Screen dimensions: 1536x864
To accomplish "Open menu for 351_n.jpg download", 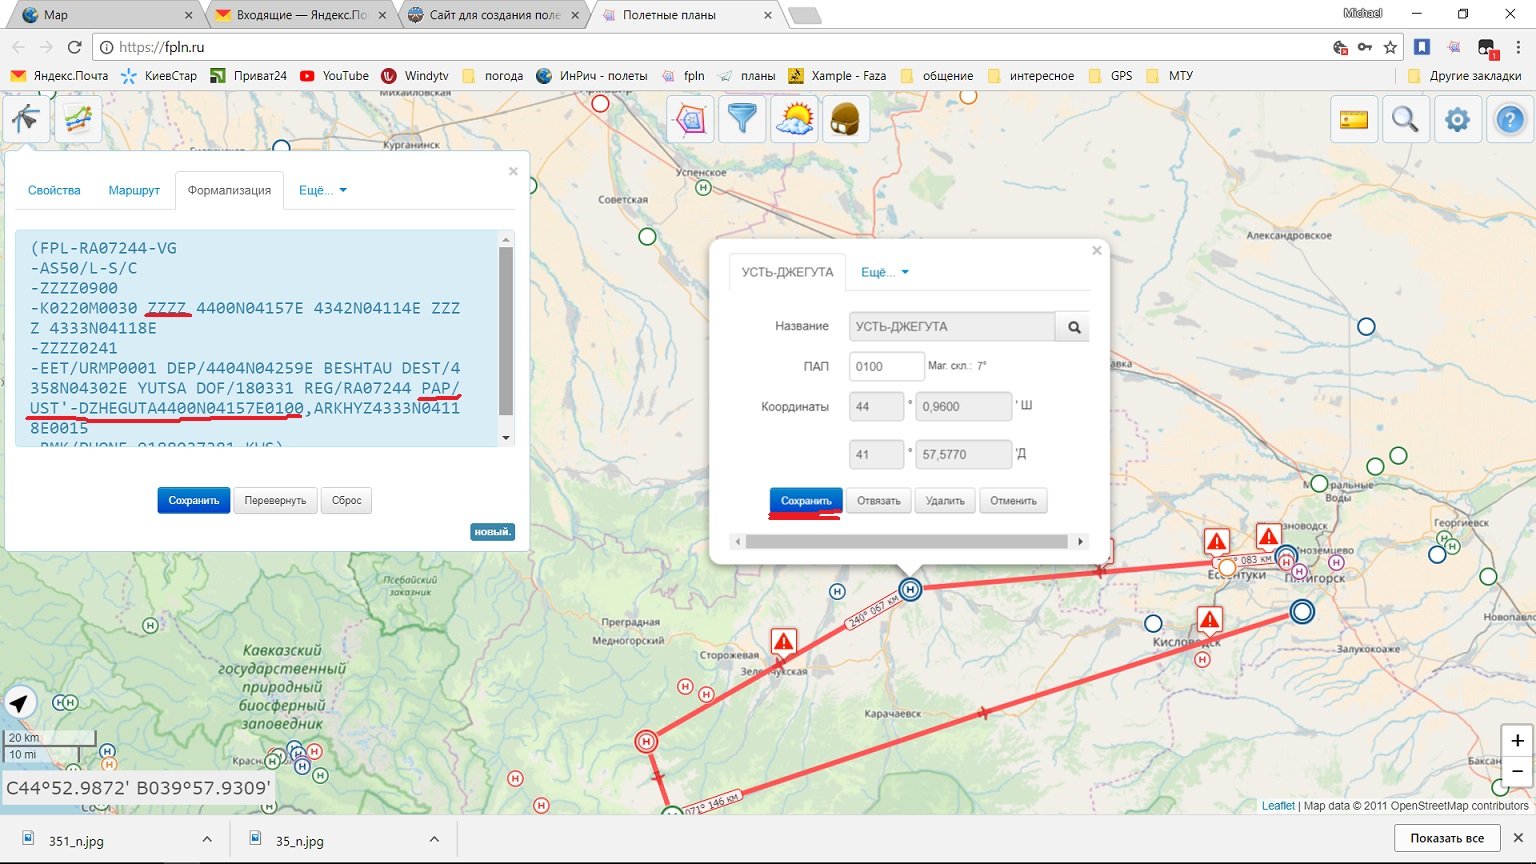I will coord(207,840).
